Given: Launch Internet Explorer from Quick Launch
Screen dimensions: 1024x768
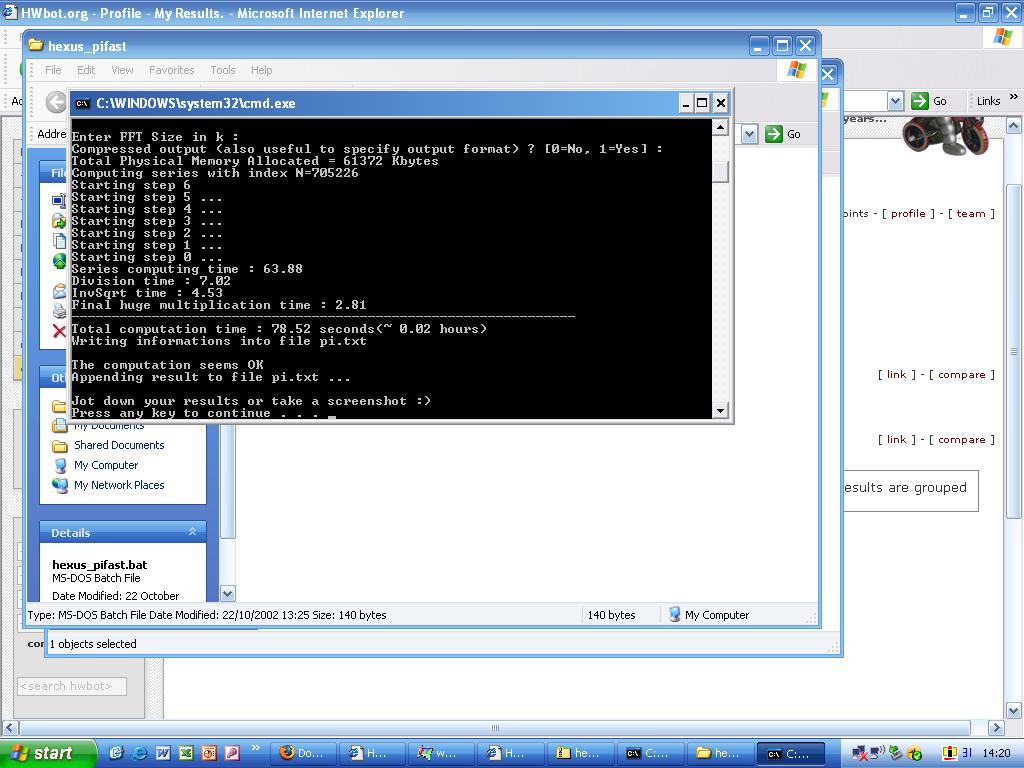Looking at the screenshot, I should tap(140, 753).
